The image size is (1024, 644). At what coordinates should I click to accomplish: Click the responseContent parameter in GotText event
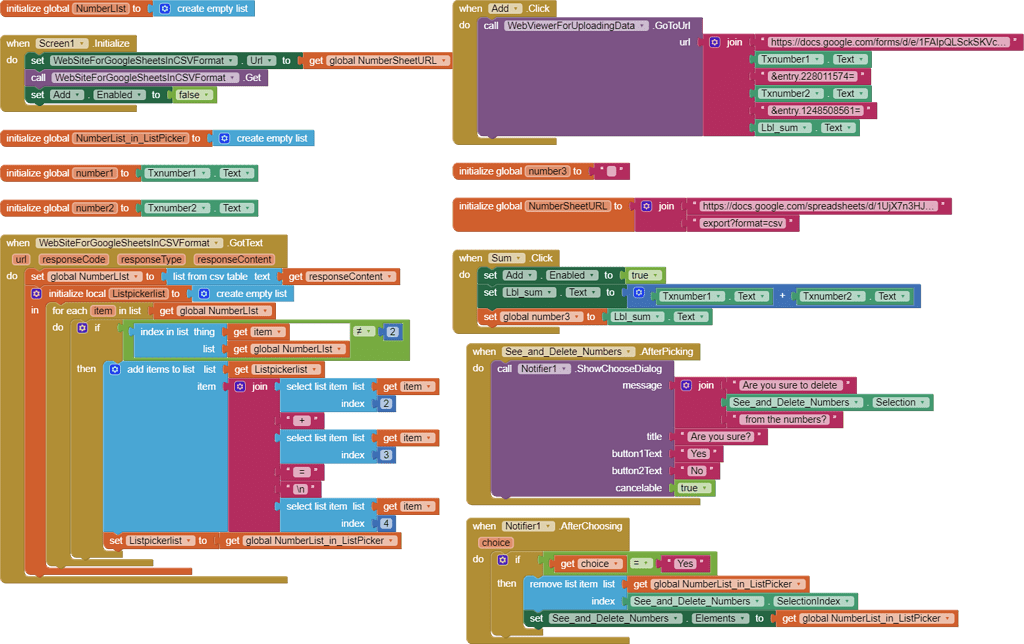234,259
